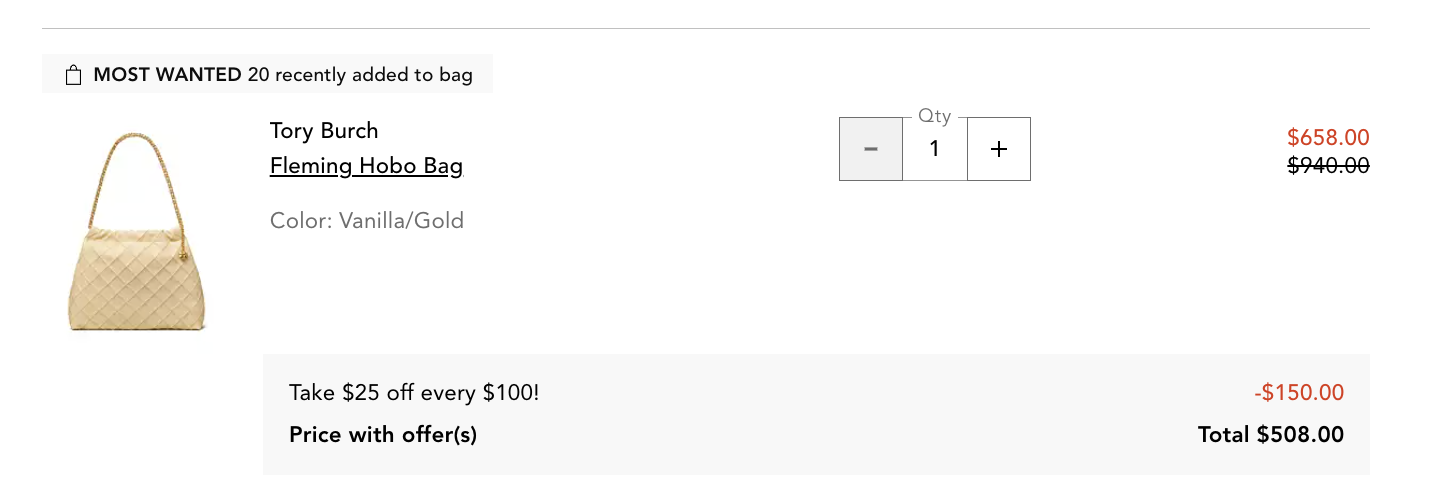This screenshot has width=1434, height=484.
Task: Click the Tory Burch brand name
Action: [x=324, y=131]
